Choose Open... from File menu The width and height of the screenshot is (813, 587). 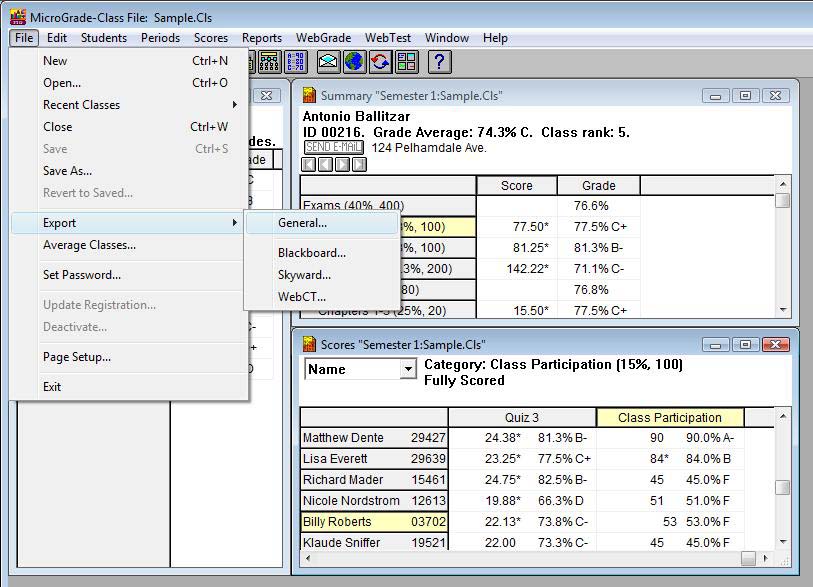pyautogui.click(x=130, y=83)
